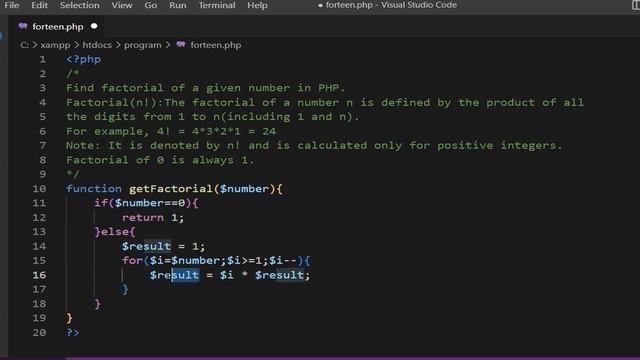640x360 pixels.
Task: Click line number 10 in gutter
Action: click(x=39, y=189)
